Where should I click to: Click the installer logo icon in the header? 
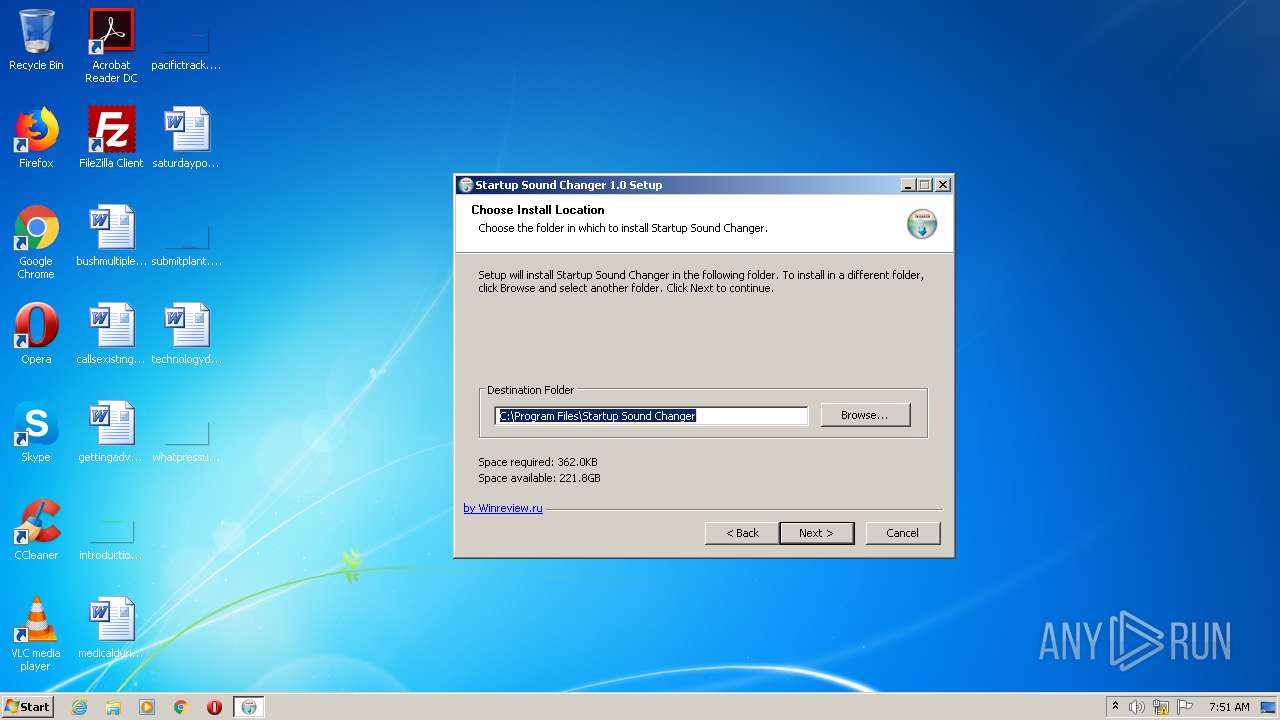(x=921, y=224)
